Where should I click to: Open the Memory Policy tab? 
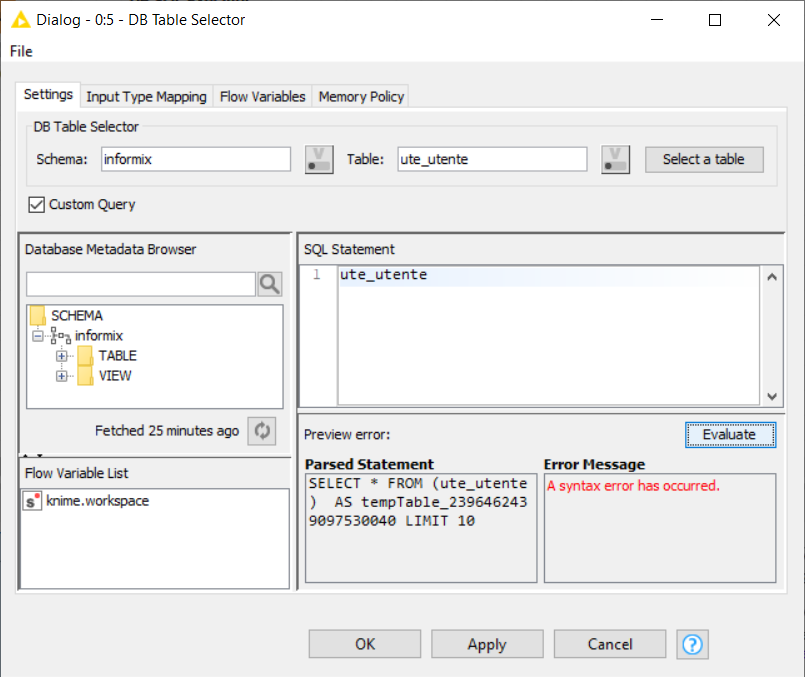361,97
